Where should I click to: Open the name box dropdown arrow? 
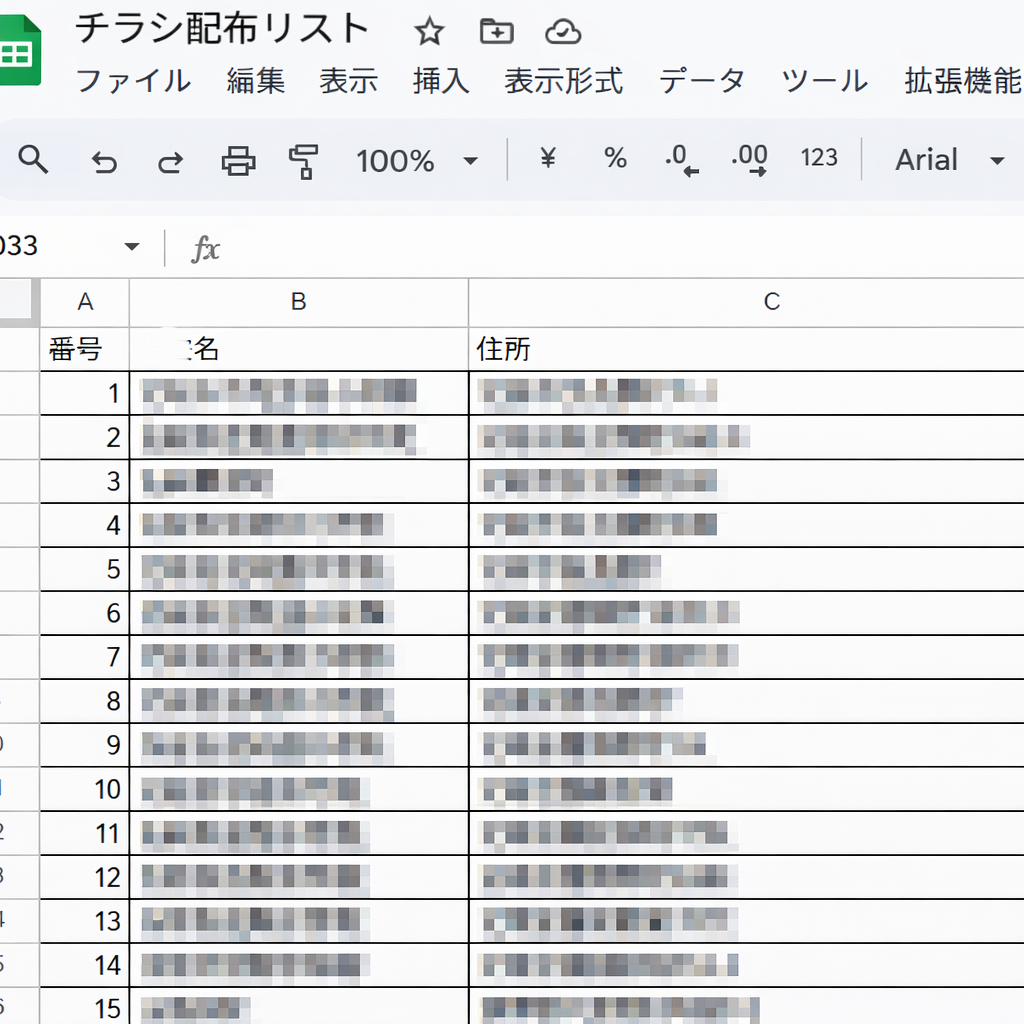(x=131, y=247)
